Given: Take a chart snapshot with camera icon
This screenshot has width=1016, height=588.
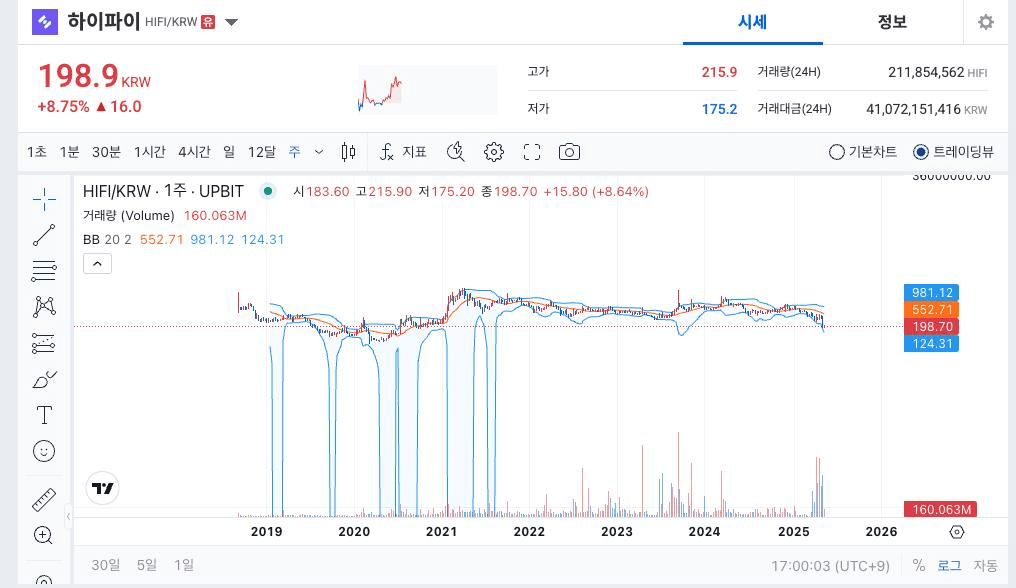Looking at the screenshot, I should [570, 152].
